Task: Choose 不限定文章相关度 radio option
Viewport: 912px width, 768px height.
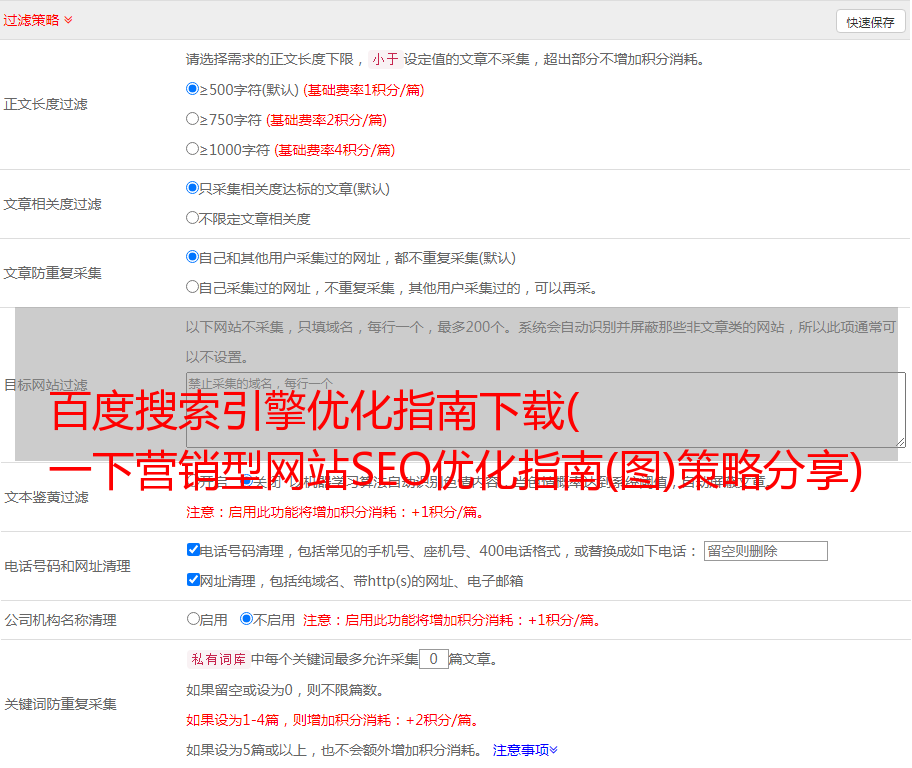Action: click(193, 217)
